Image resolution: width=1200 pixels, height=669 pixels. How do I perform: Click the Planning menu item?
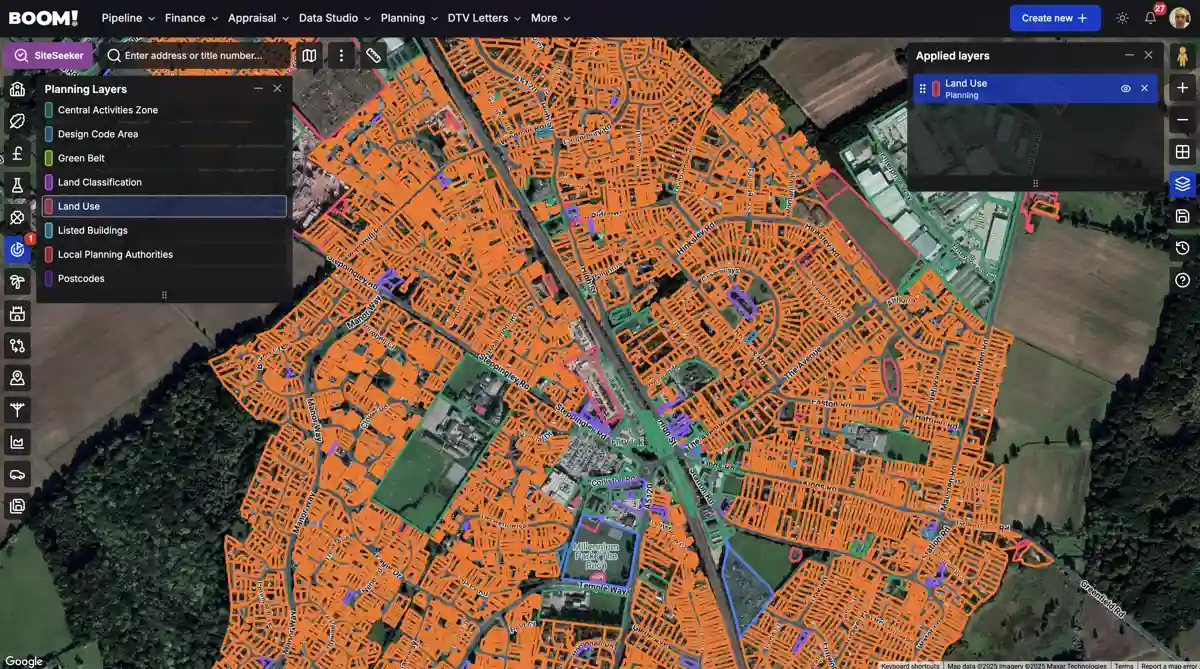pos(402,18)
